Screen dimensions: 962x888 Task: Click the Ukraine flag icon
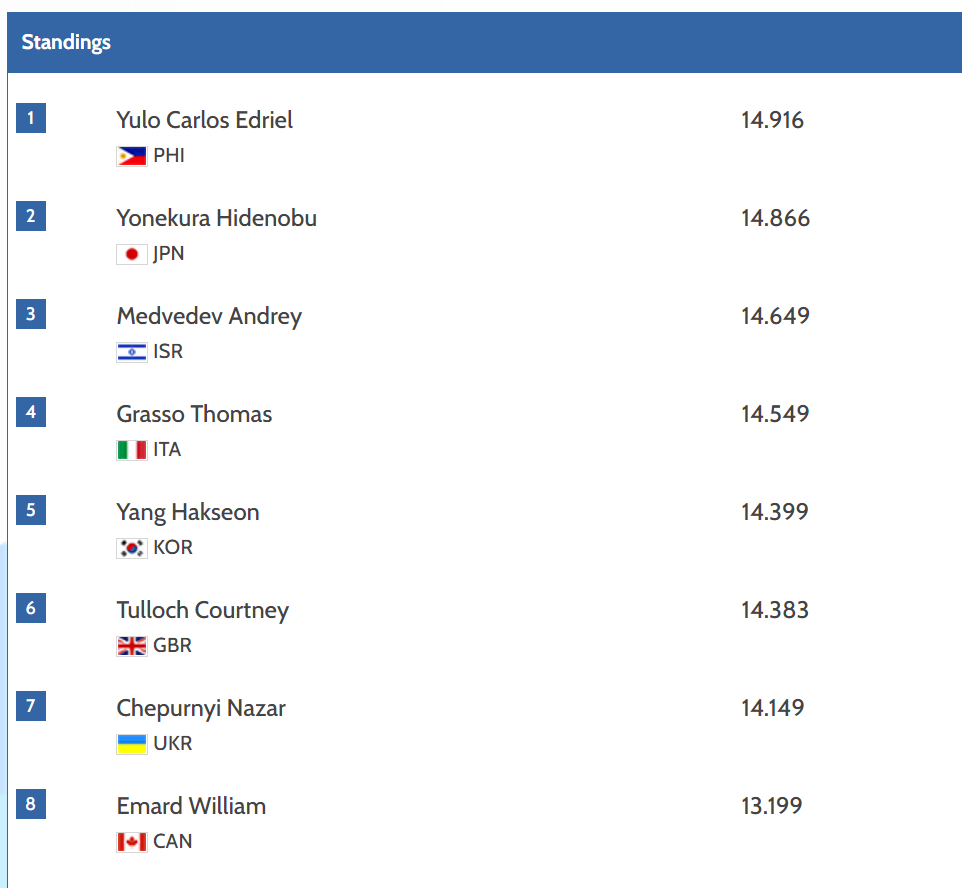(x=132, y=744)
